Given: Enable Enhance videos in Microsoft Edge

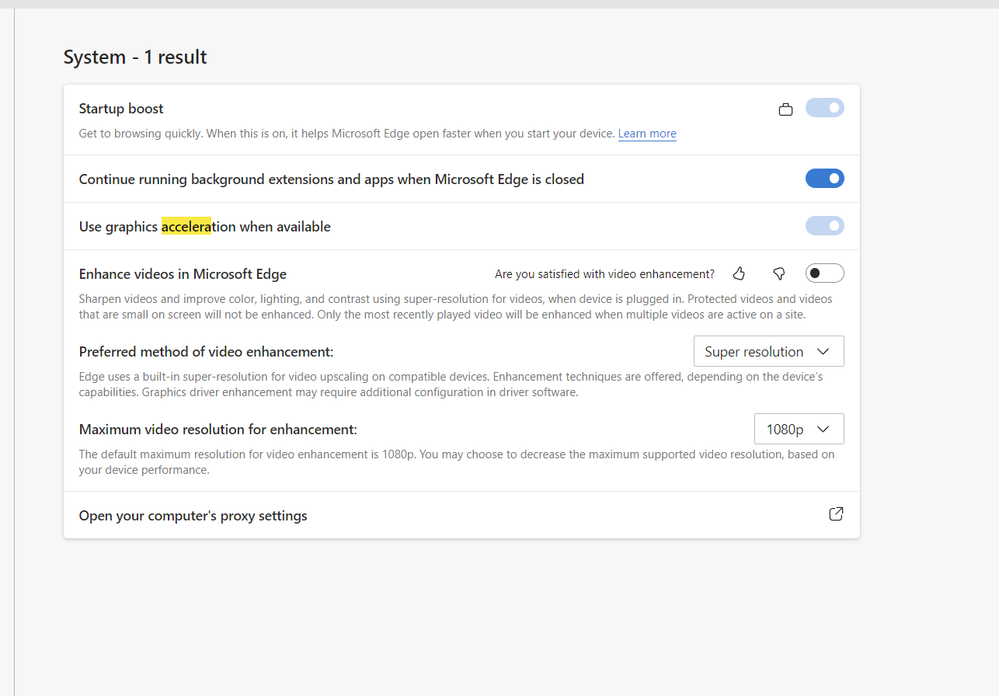Looking at the screenshot, I should pyautogui.click(x=824, y=273).
